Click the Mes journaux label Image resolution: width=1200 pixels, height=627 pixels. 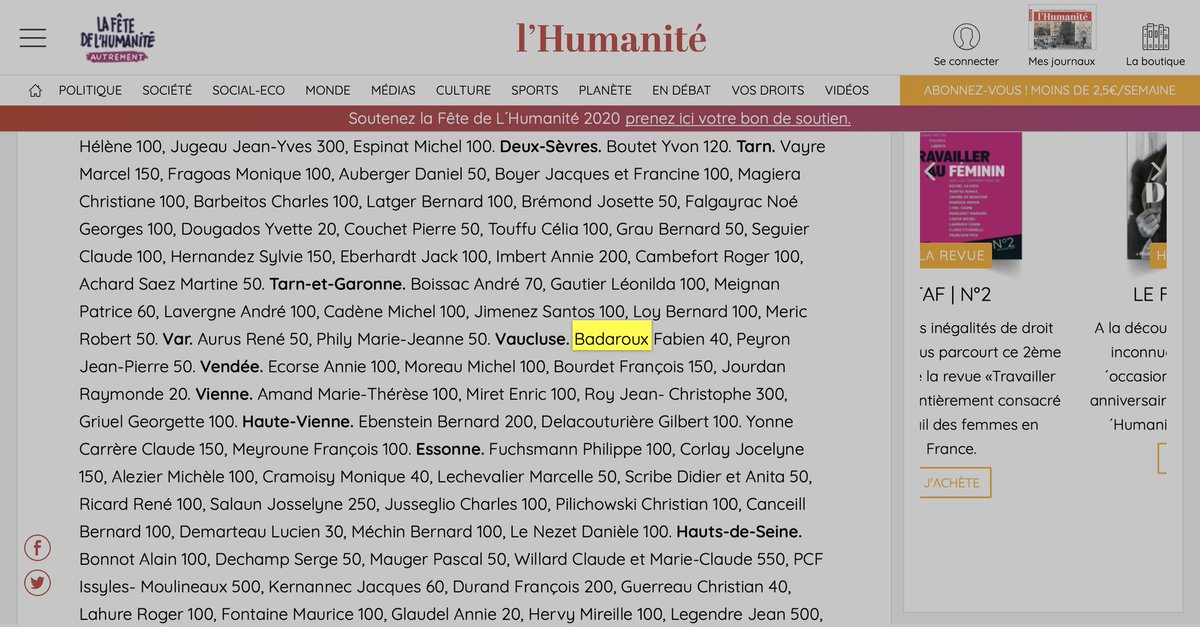coord(1062,61)
